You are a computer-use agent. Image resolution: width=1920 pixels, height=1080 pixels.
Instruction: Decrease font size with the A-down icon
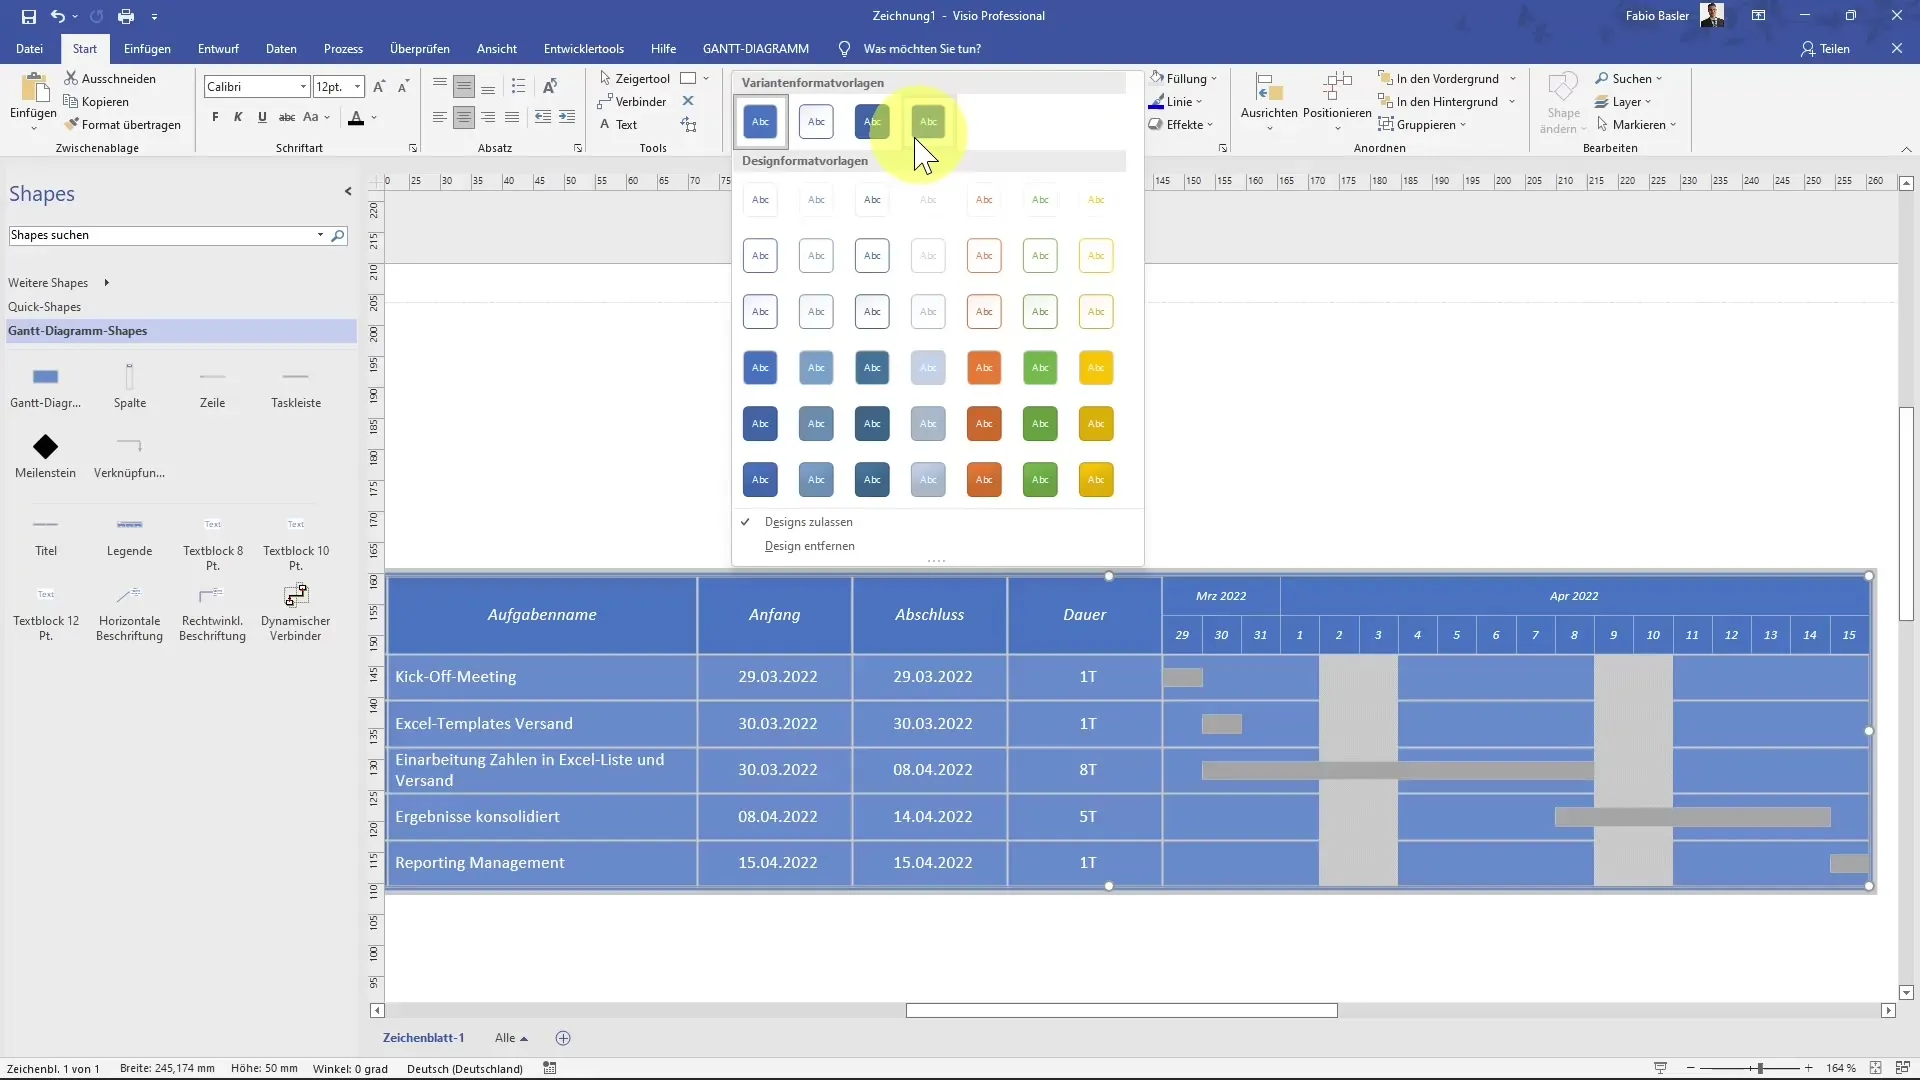[403, 87]
